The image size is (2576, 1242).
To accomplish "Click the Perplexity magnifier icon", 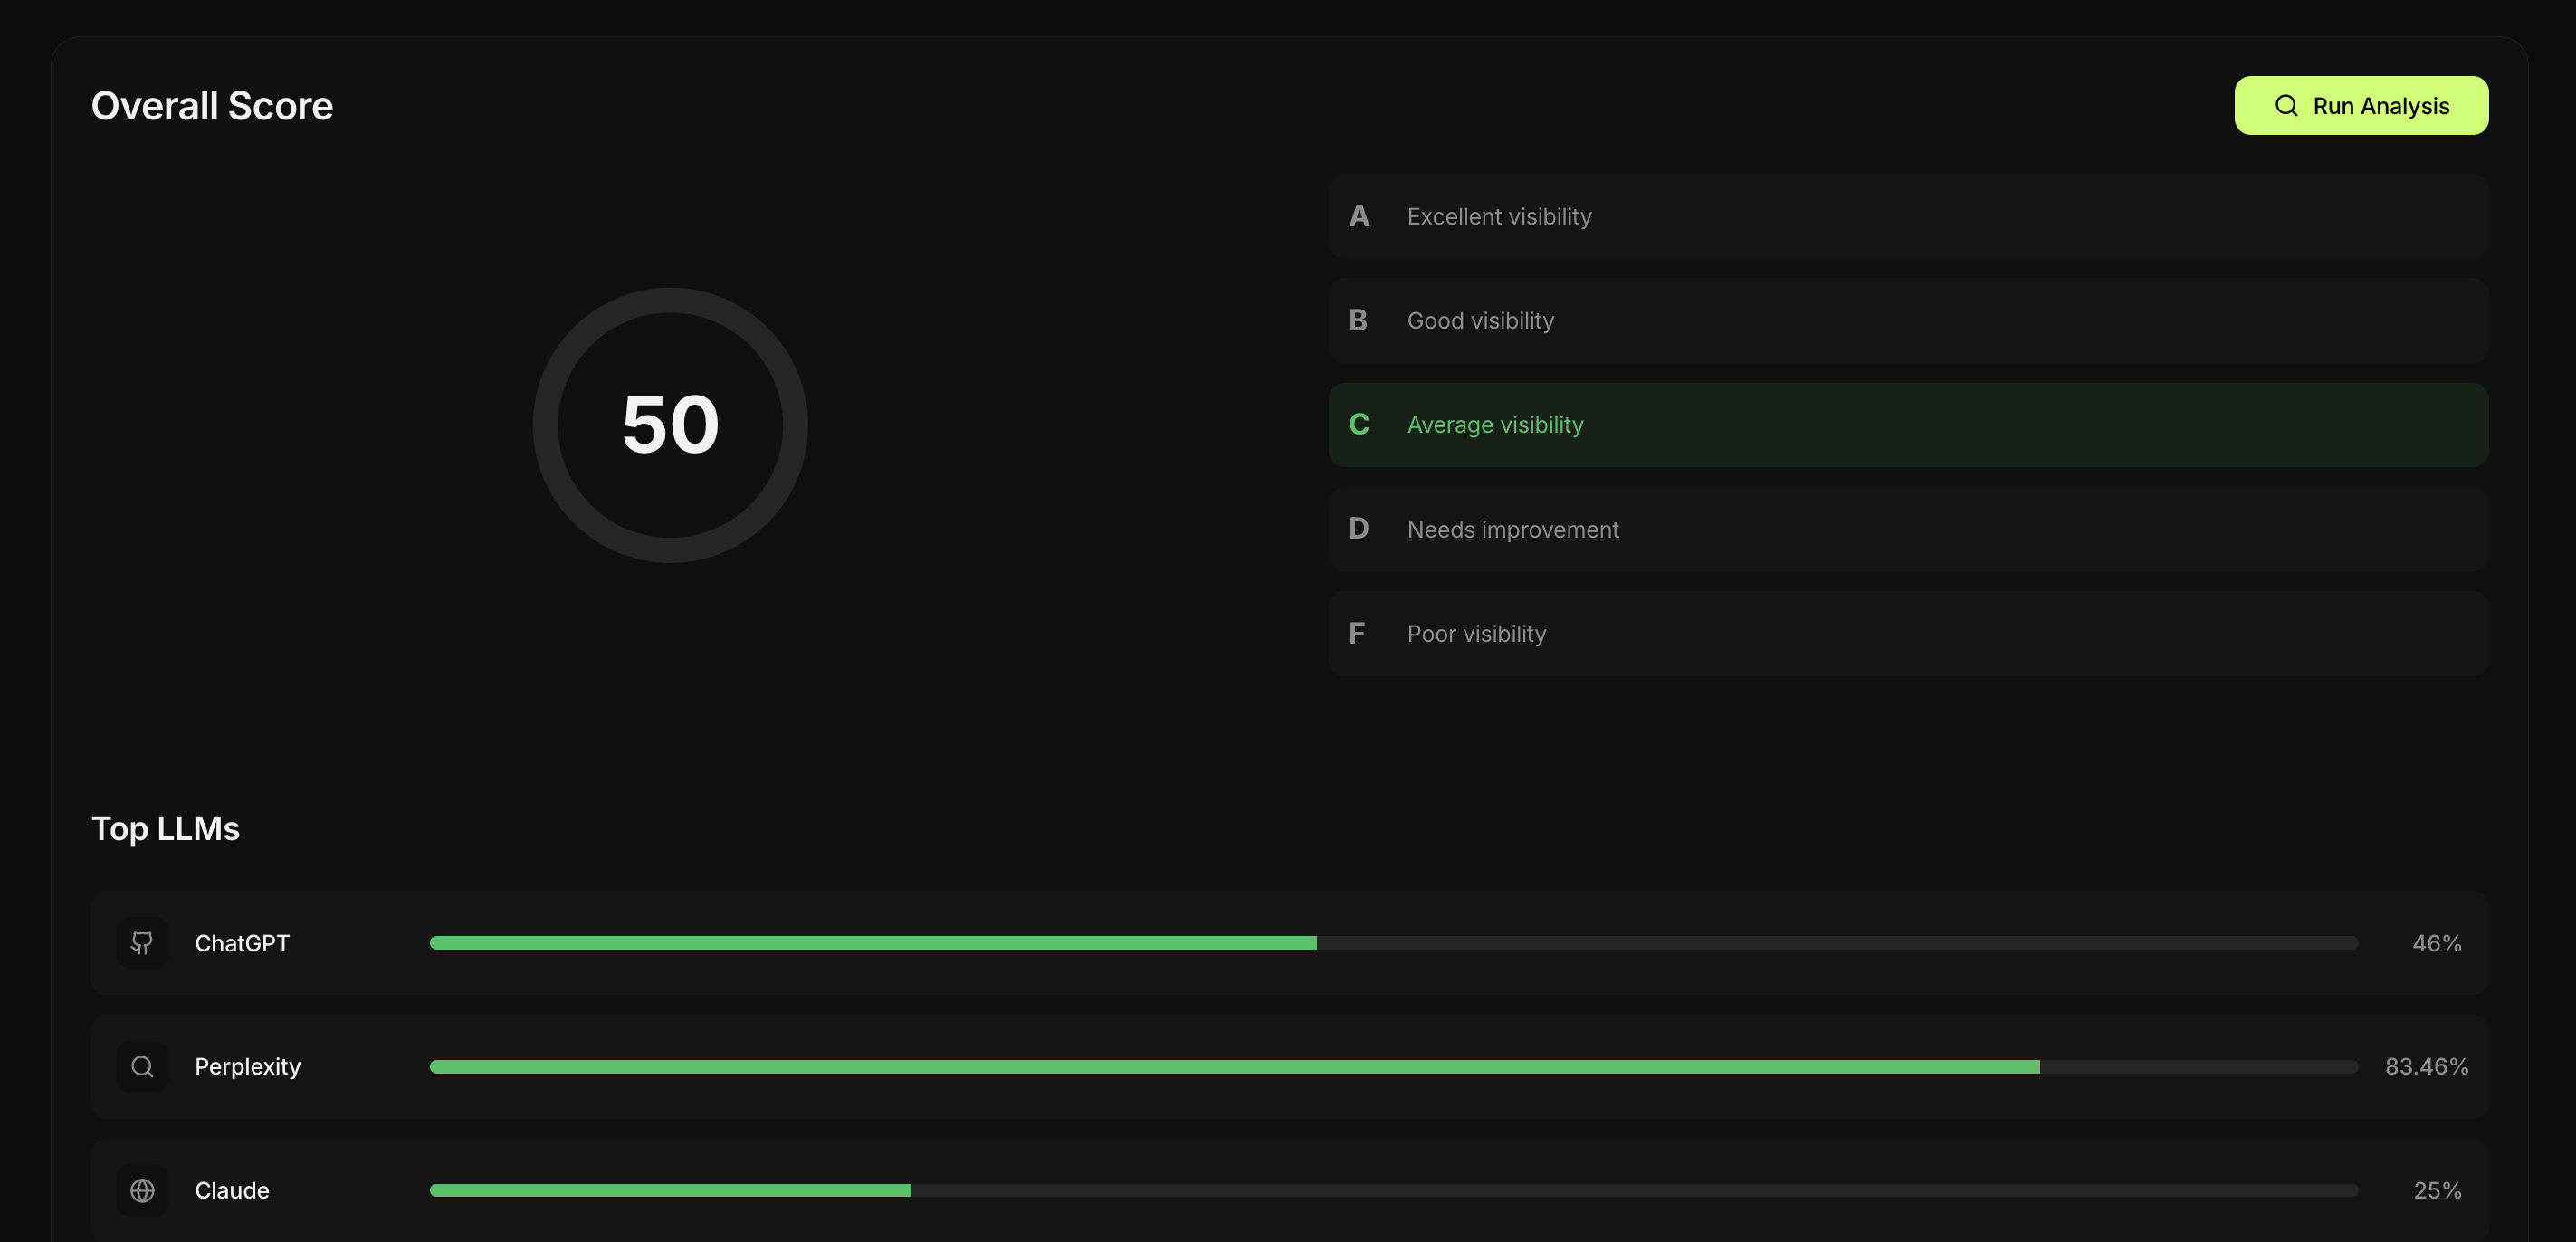I will 142,1066.
